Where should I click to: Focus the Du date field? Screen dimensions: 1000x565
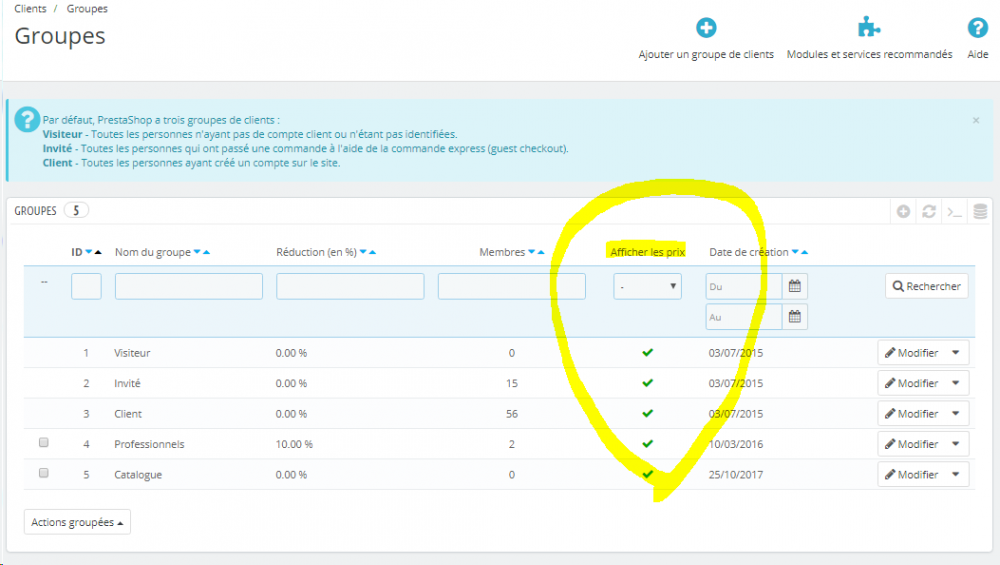click(x=744, y=286)
